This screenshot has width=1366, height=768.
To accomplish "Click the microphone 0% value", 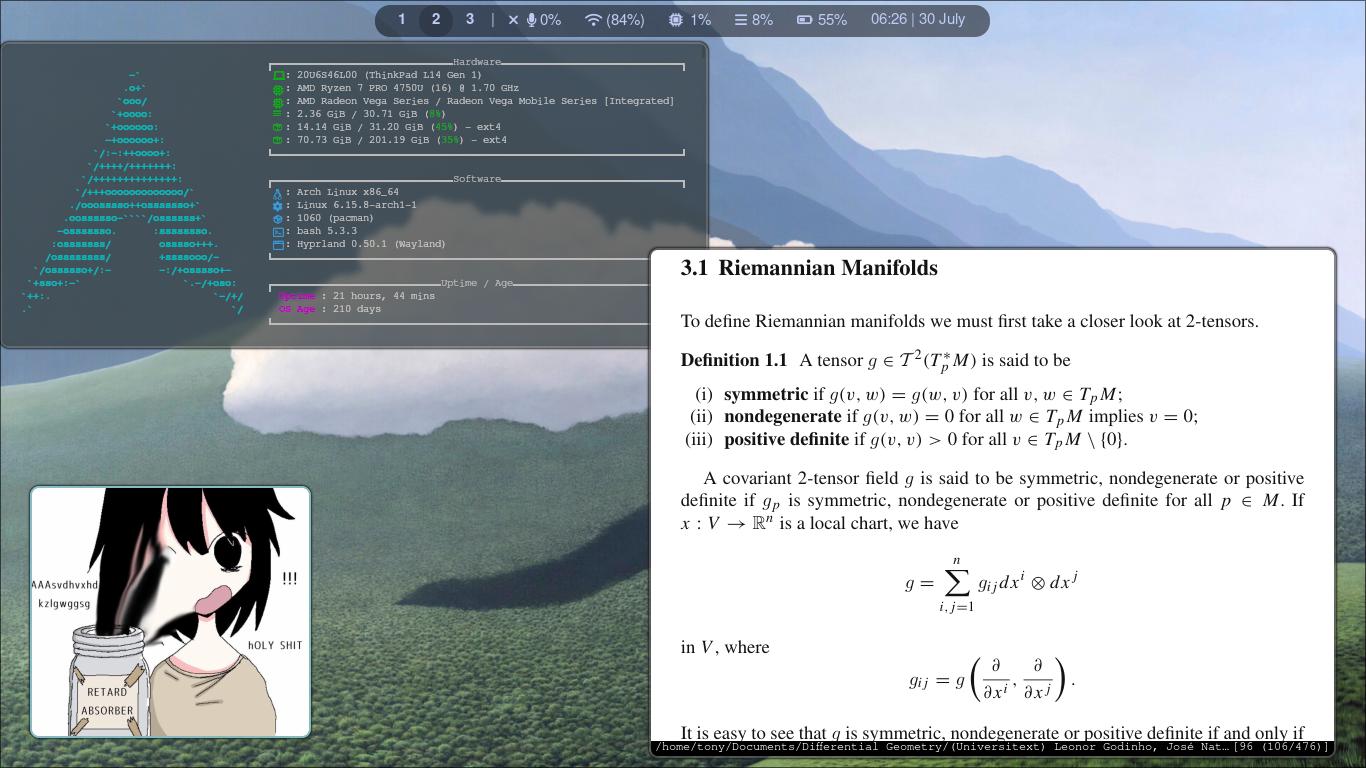I will click(x=551, y=20).
